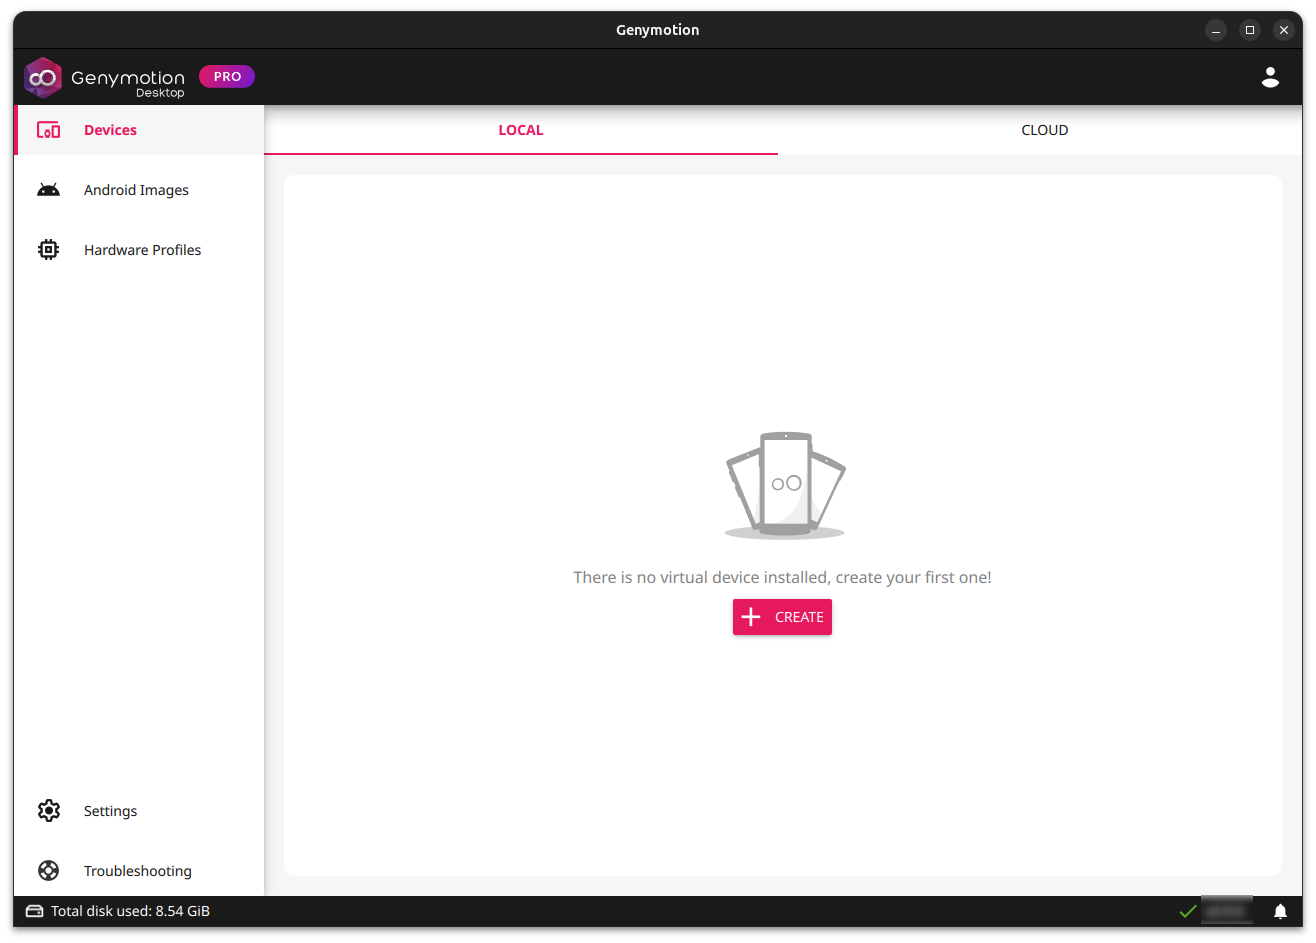Click the disk drive icon in status bar
The image size is (1316, 943).
point(35,911)
